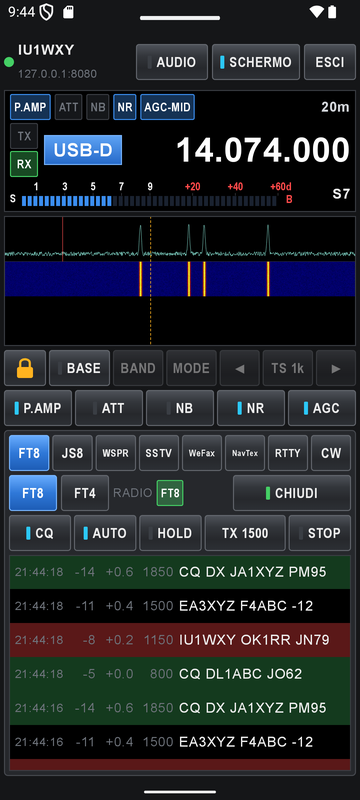Tap the S7 signal reading
This screenshot has width=360, height=800.
(342, 194)
